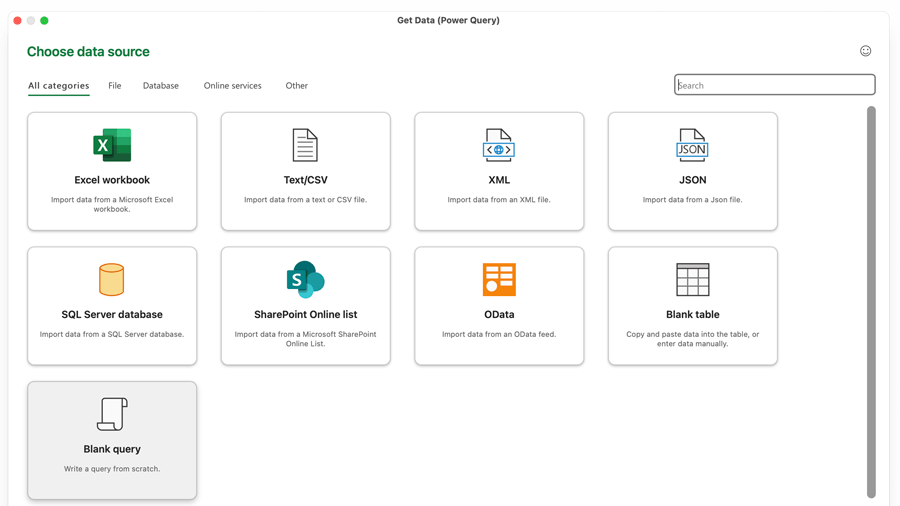Switch to the All categories tab
The width and height of the screenshot is (900, 506).
tap(59, 85)
